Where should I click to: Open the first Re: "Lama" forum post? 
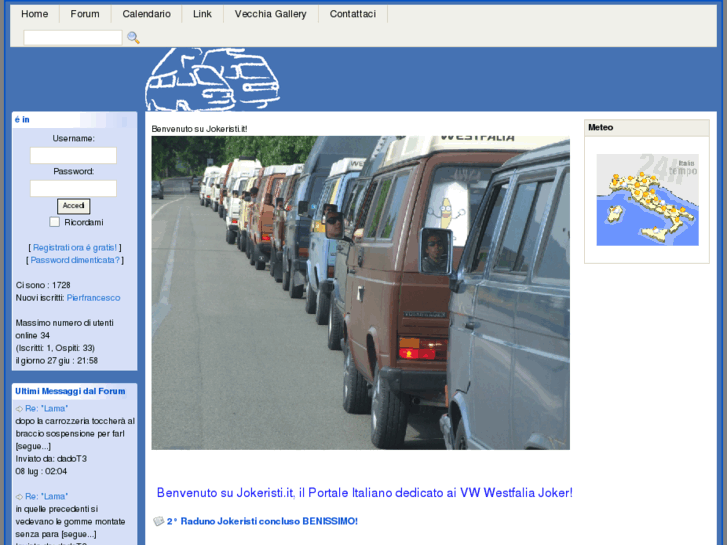tap(46, 409)
